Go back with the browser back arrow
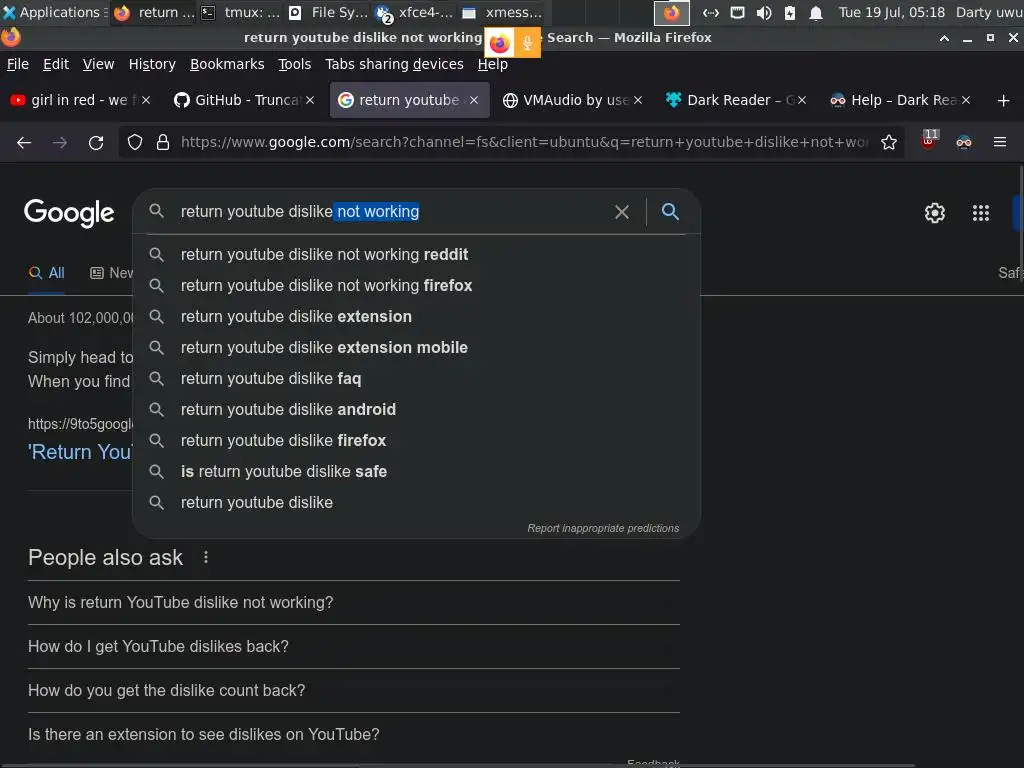Image resolution: width=1024 pixels, height=768 pixels. coord(24,142)
